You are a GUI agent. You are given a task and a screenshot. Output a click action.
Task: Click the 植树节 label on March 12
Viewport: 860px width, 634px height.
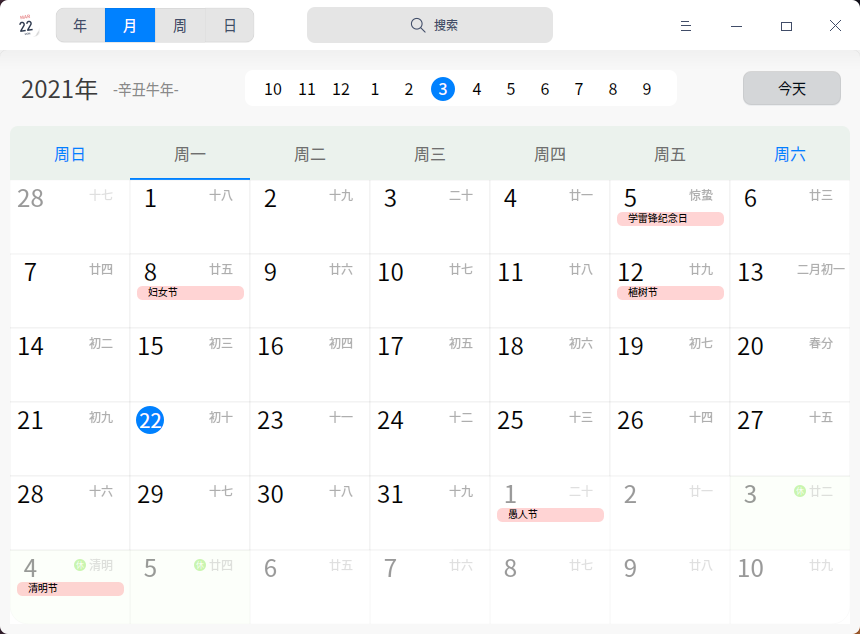tap(669, 293)
